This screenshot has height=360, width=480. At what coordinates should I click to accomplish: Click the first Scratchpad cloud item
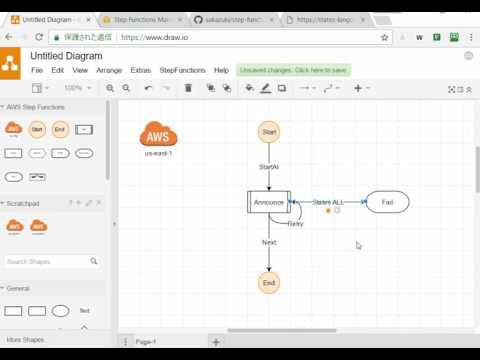15,226
